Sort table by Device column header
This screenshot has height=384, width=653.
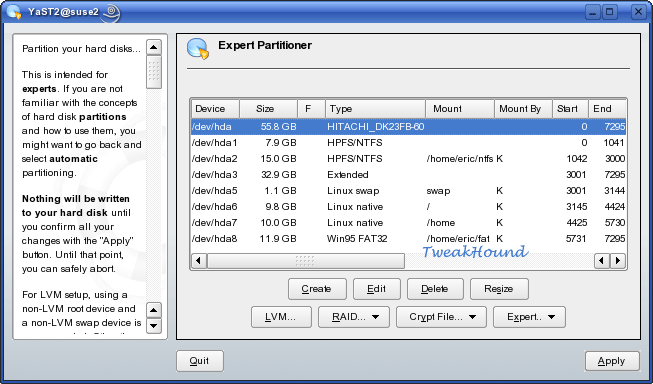click(215, 109)
